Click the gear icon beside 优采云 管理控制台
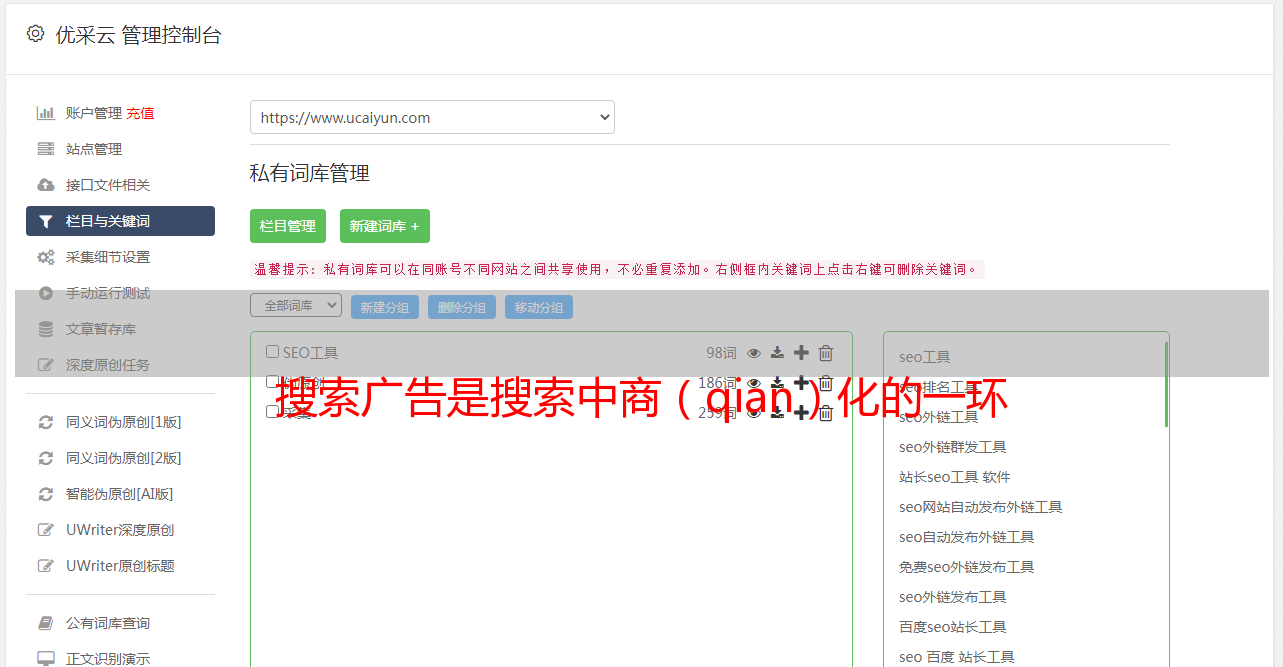Screen dimensions: 1283x667 click(35, 34)
